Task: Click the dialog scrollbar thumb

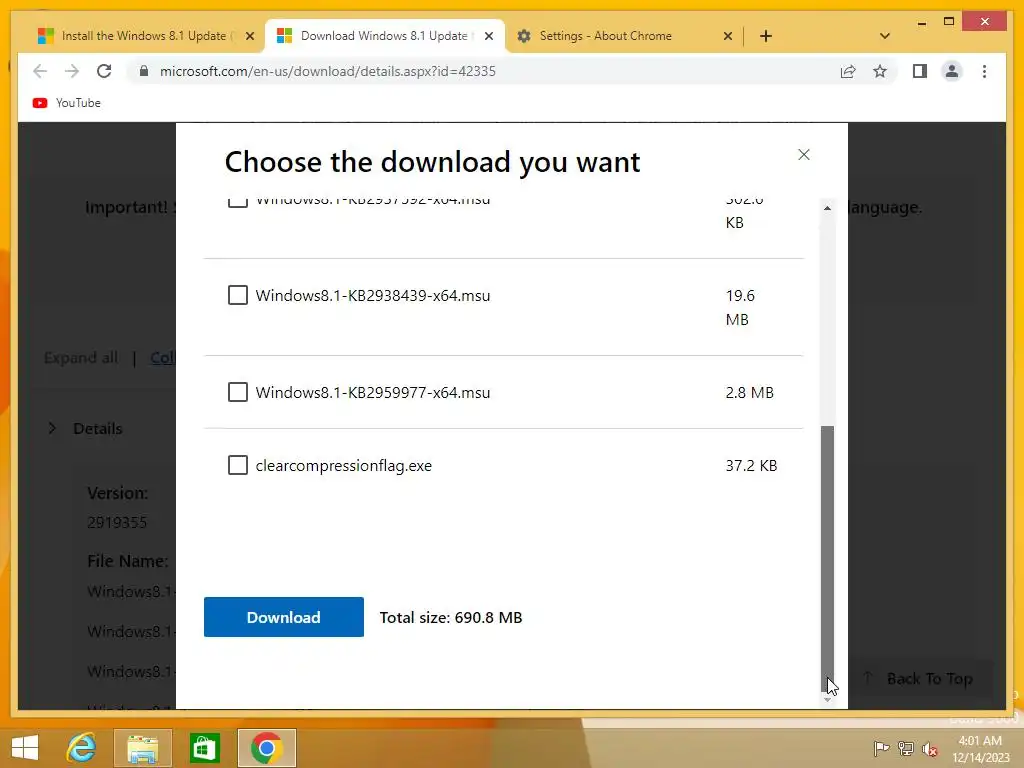Action: coord(827,558)
